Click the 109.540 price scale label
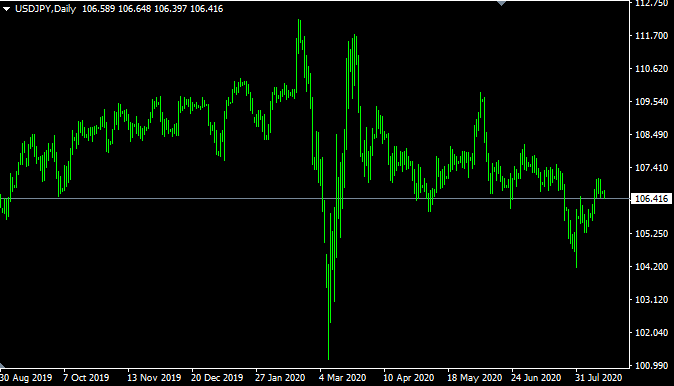This screenshot has height=386, width=674. point(652,102)
